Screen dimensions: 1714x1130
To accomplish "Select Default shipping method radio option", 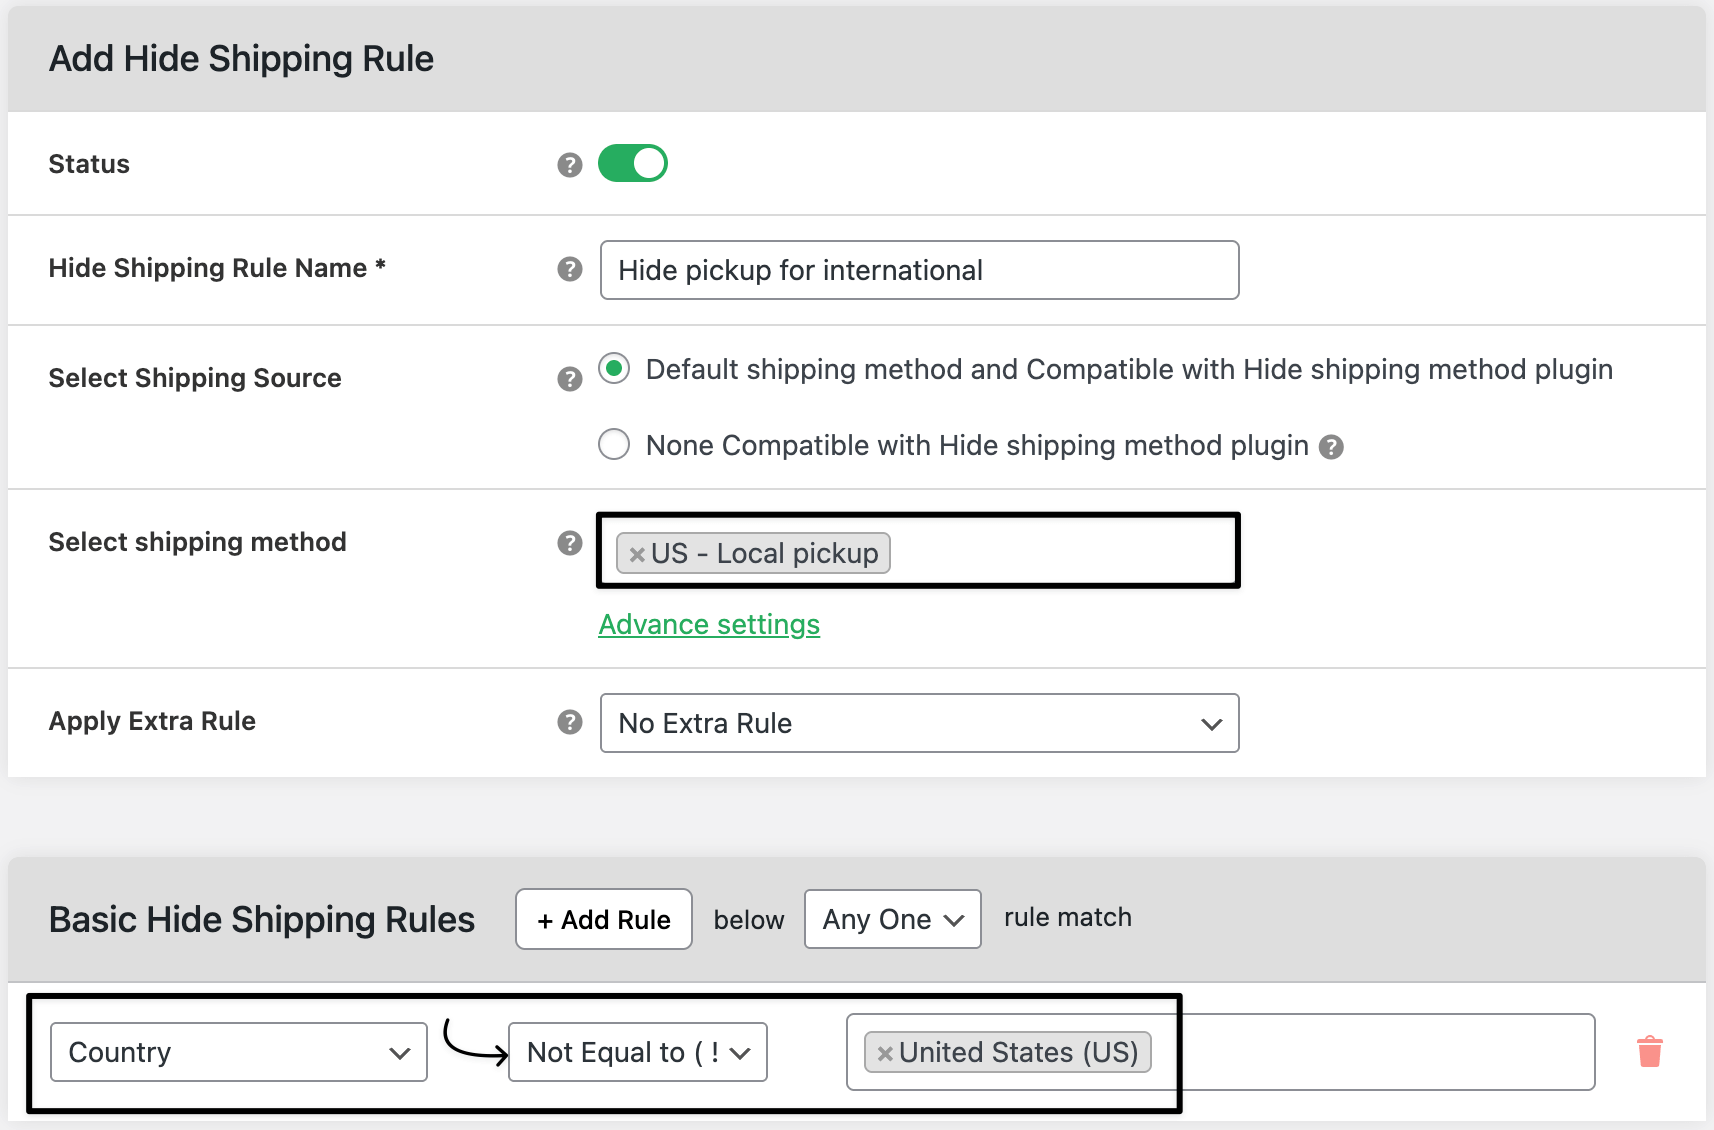I will [614, 369].
